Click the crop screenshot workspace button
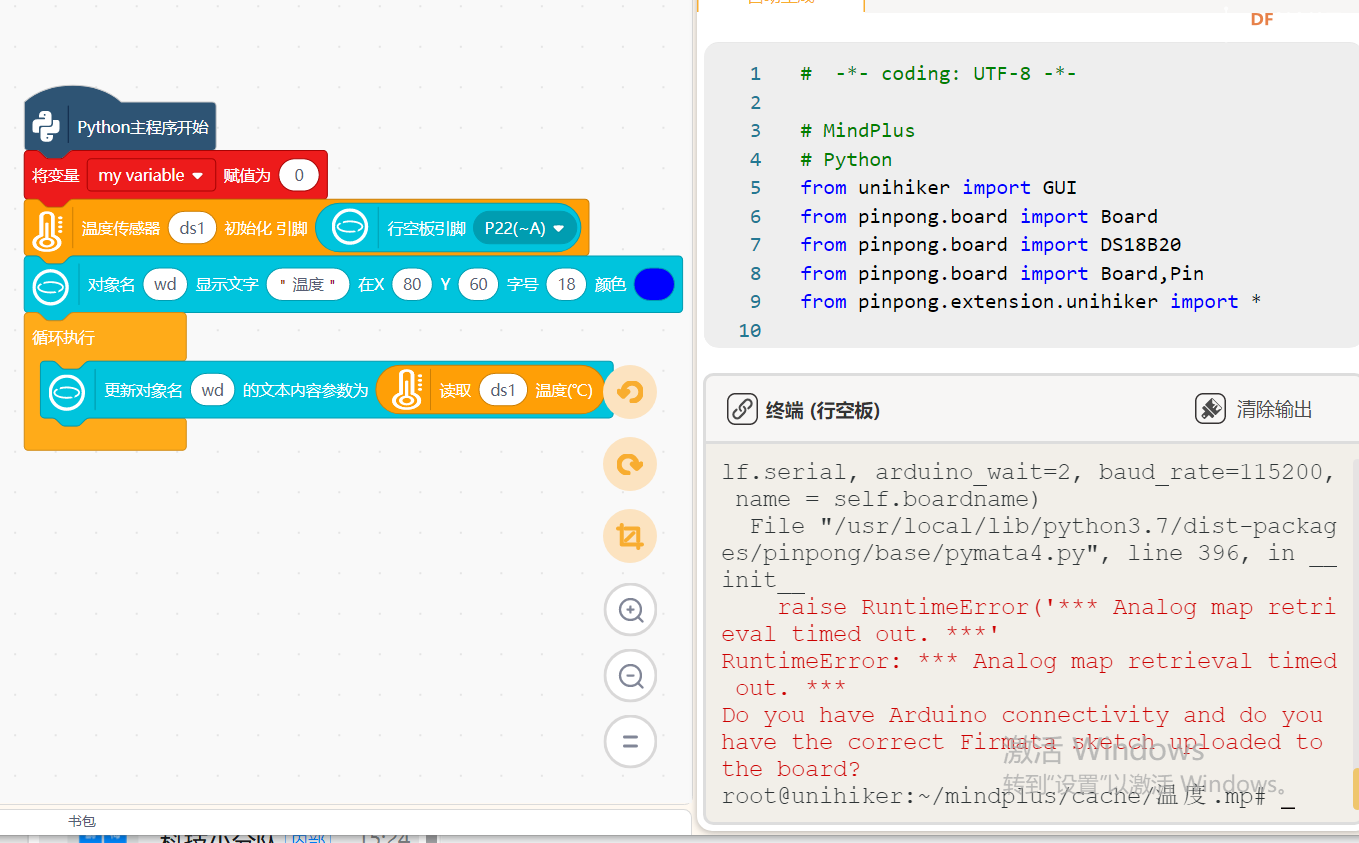This screenshot has height=843, width=1359. (630, 537)
